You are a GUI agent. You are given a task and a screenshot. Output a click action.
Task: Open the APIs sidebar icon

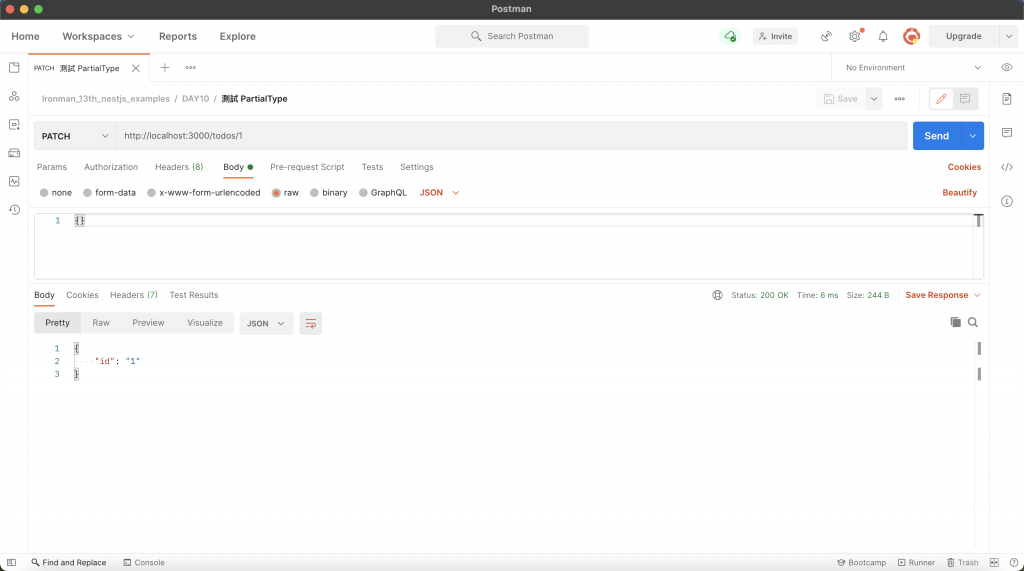pyautogui.click(x=14, y=96)
